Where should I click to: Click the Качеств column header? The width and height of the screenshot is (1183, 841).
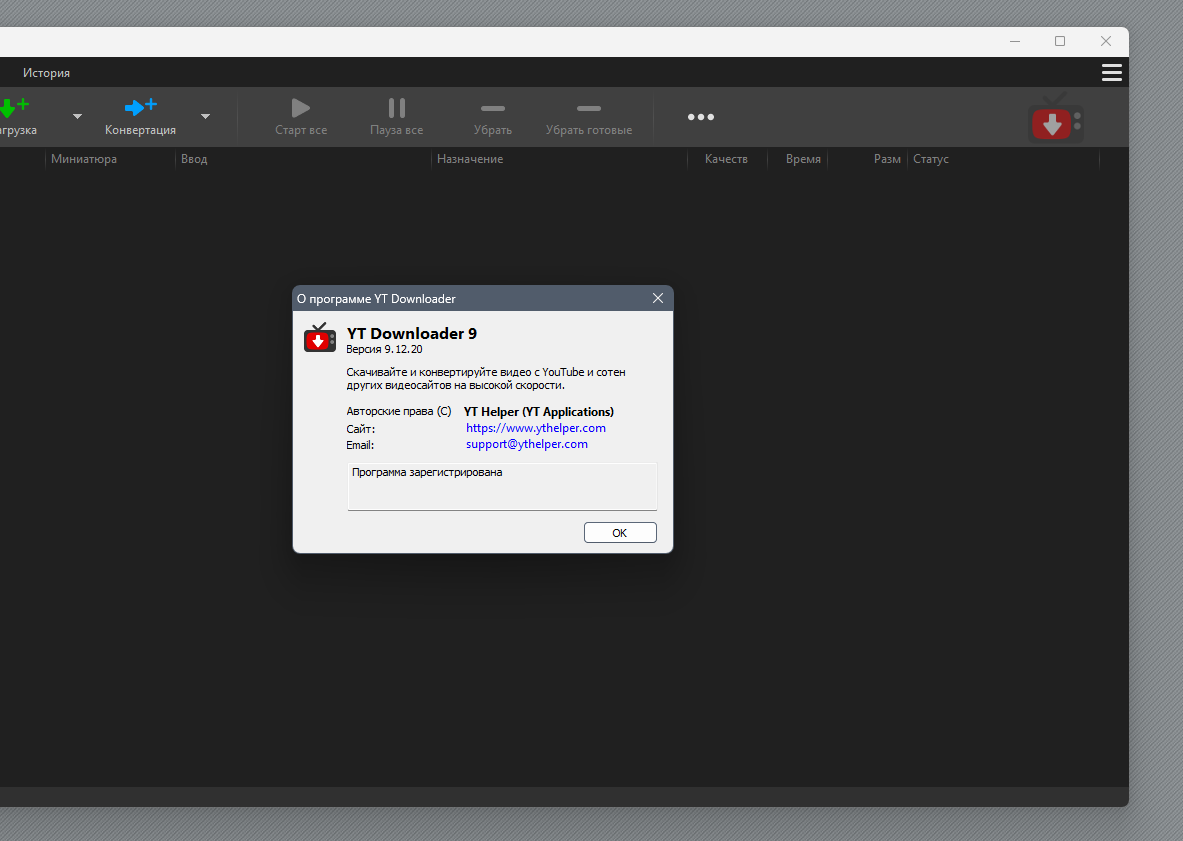(x=727, y=159)
